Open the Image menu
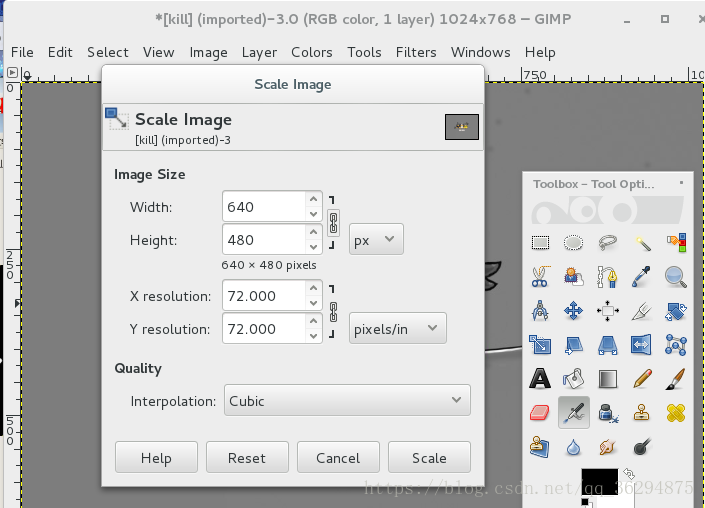 pyautogui.click(x=208, y=52)
